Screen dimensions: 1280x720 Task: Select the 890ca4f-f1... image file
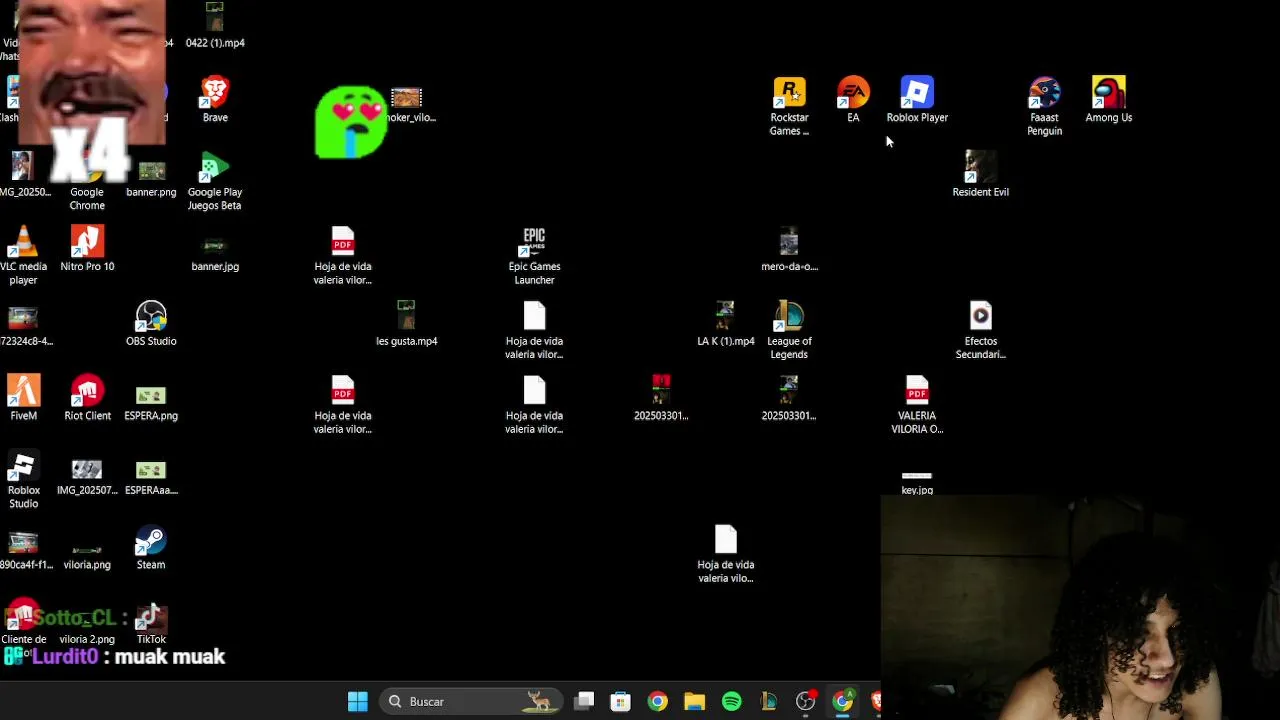(x=23, y=551)
